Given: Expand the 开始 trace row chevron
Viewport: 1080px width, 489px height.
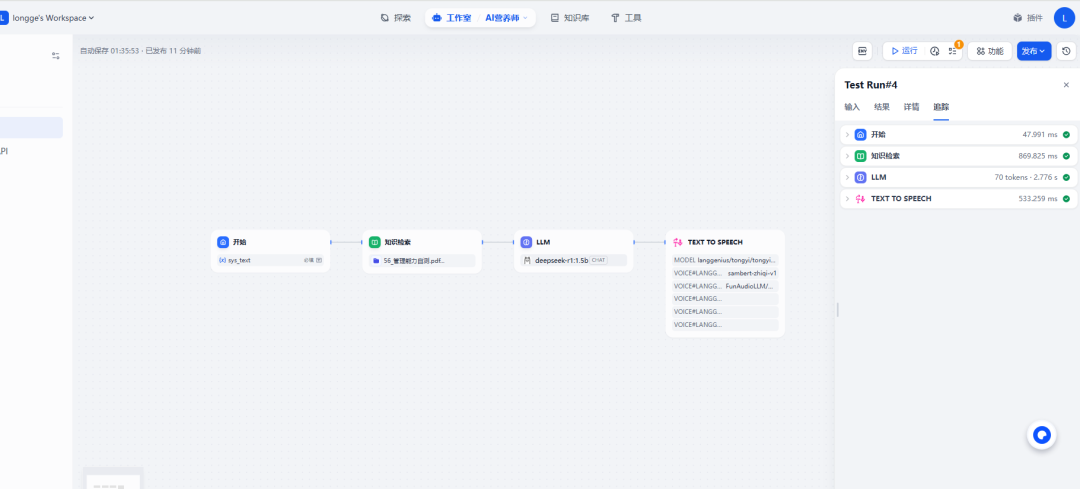Looking at the screenshot, I should click(847, 135).
